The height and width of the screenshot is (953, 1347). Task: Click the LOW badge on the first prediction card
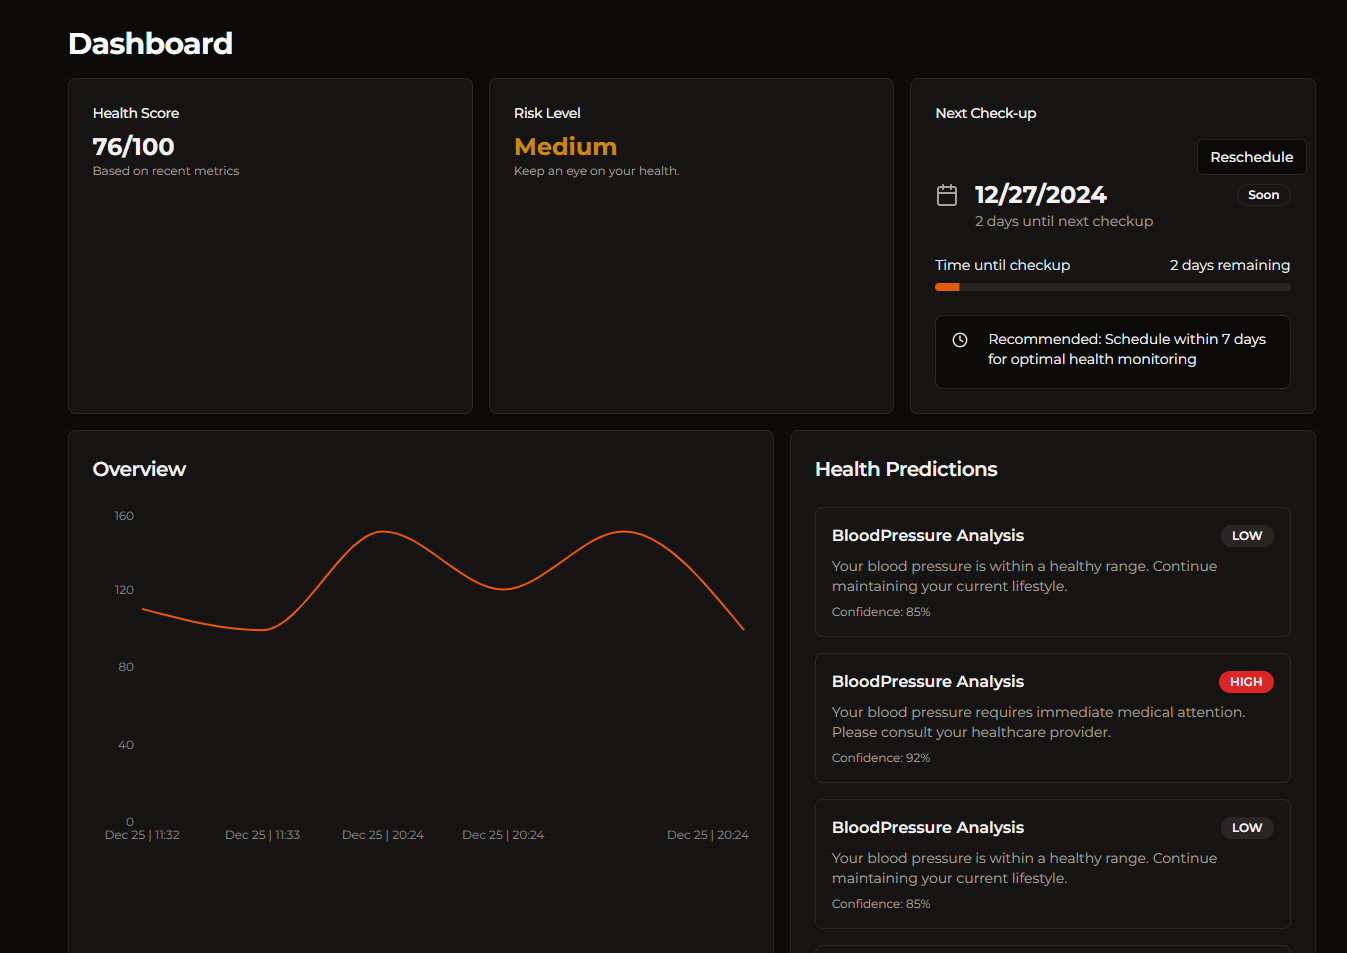(x=1246, y=536)
